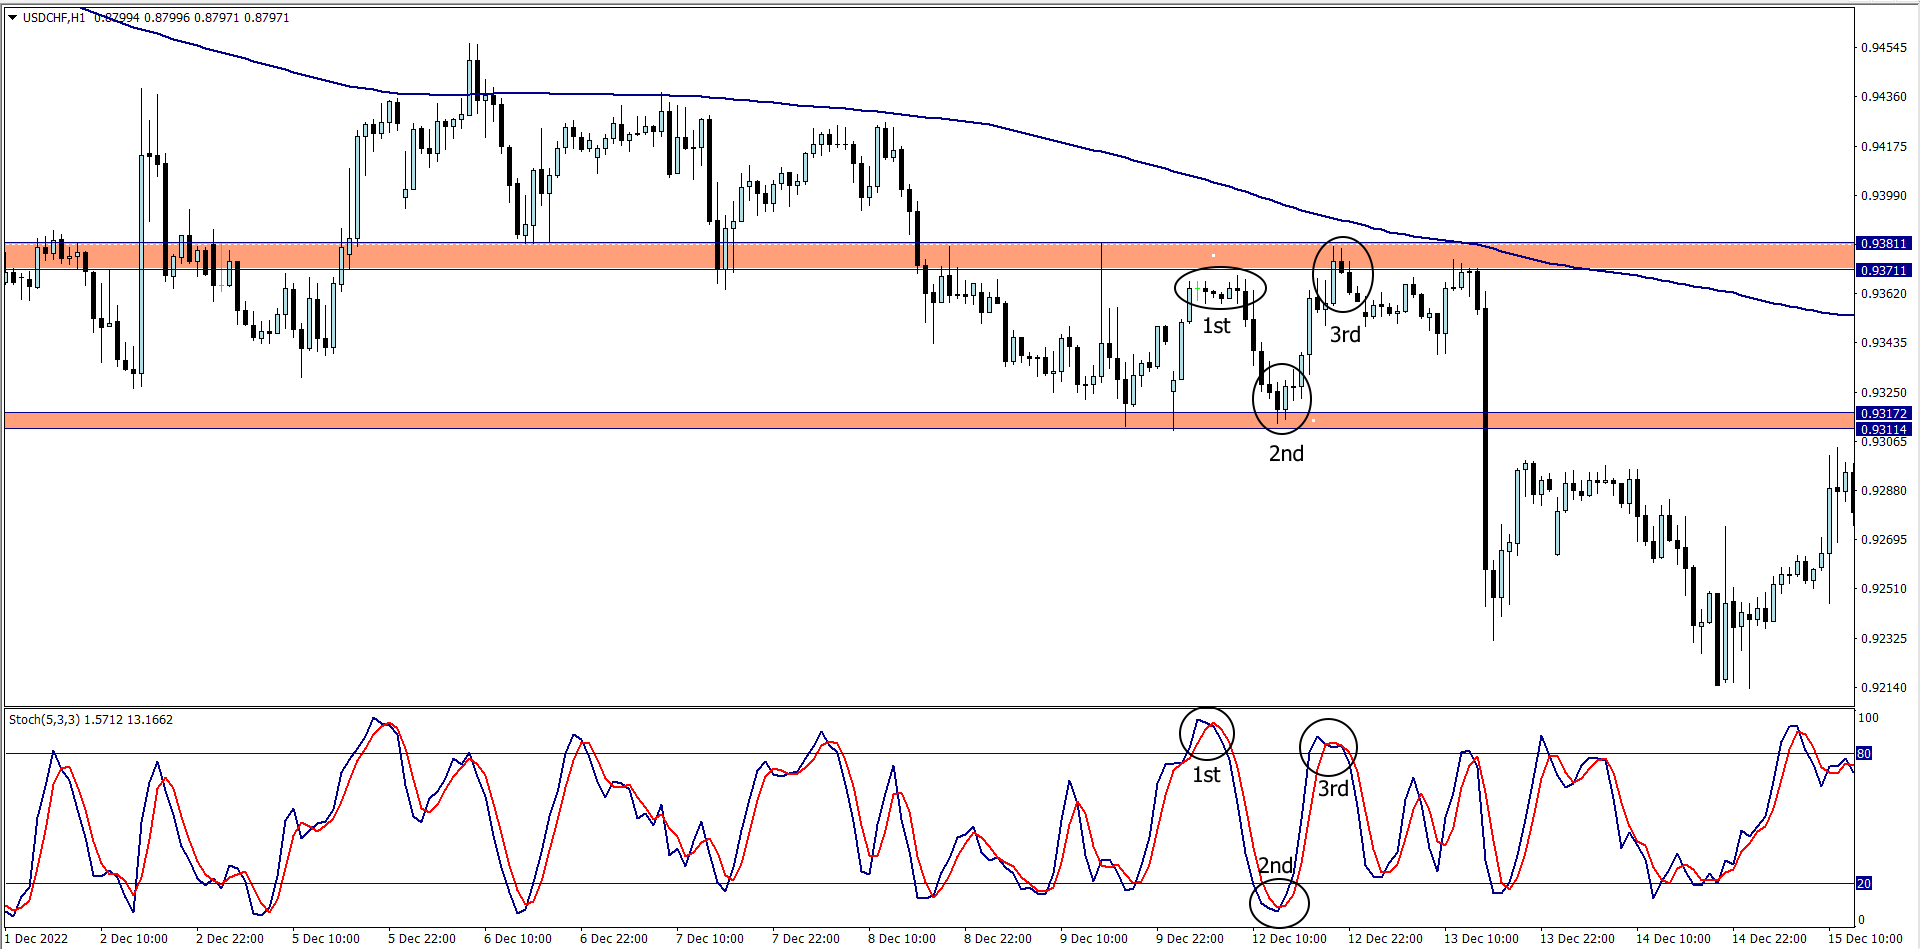Click the 0.93990 price scale label
This screenshot has width=1920, height=949.
[1884, 196]
